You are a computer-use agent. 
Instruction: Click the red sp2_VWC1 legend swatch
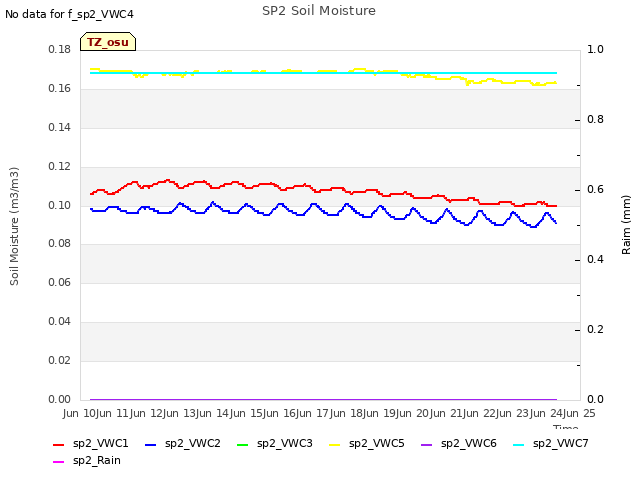click(x=59, y=444)
